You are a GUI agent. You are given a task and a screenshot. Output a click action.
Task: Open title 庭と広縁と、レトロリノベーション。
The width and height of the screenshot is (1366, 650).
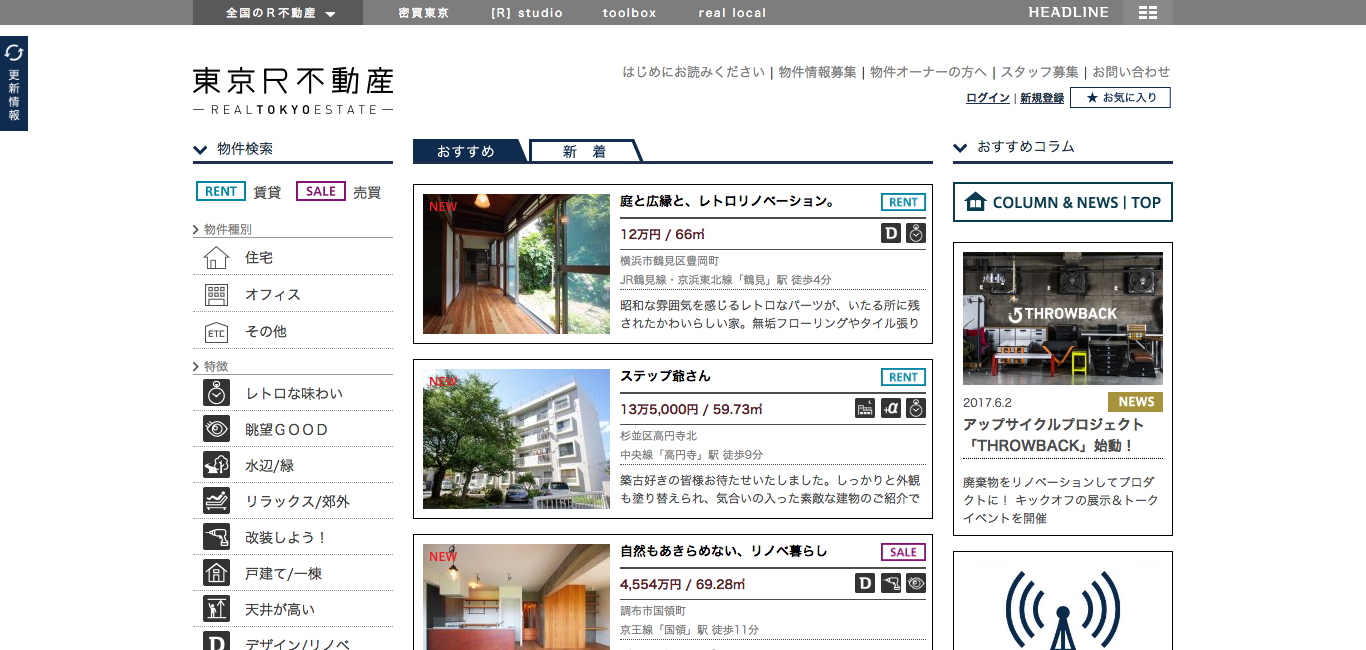[727, 201]
